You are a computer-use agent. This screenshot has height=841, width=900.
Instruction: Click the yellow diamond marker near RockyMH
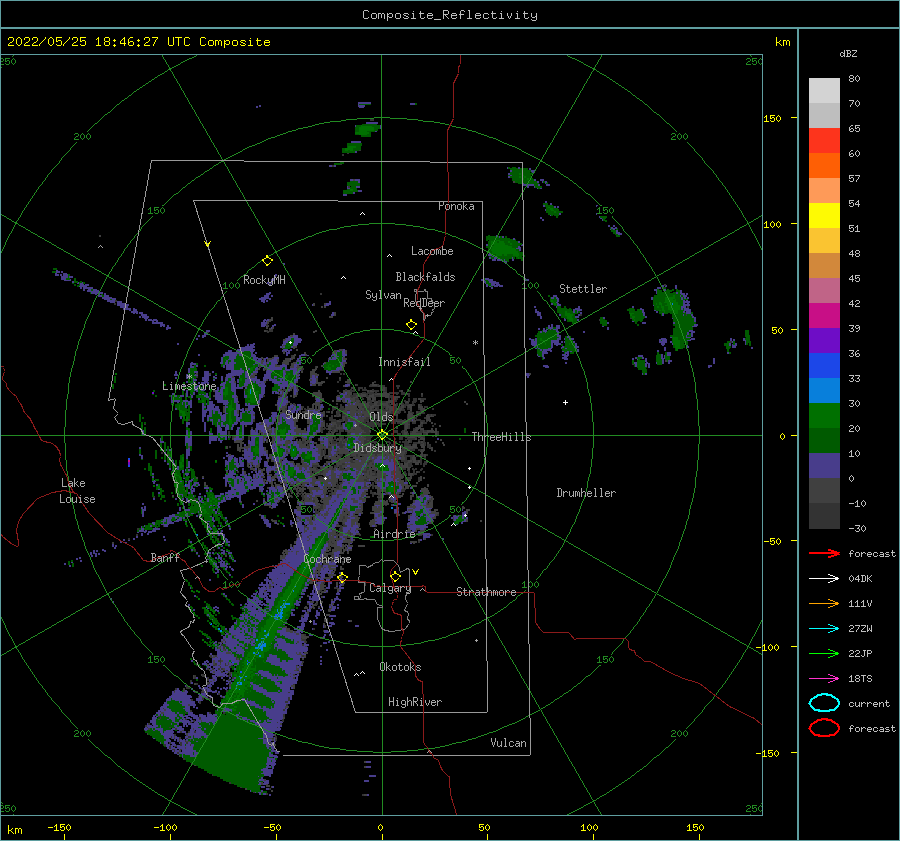tap(267, 261)
